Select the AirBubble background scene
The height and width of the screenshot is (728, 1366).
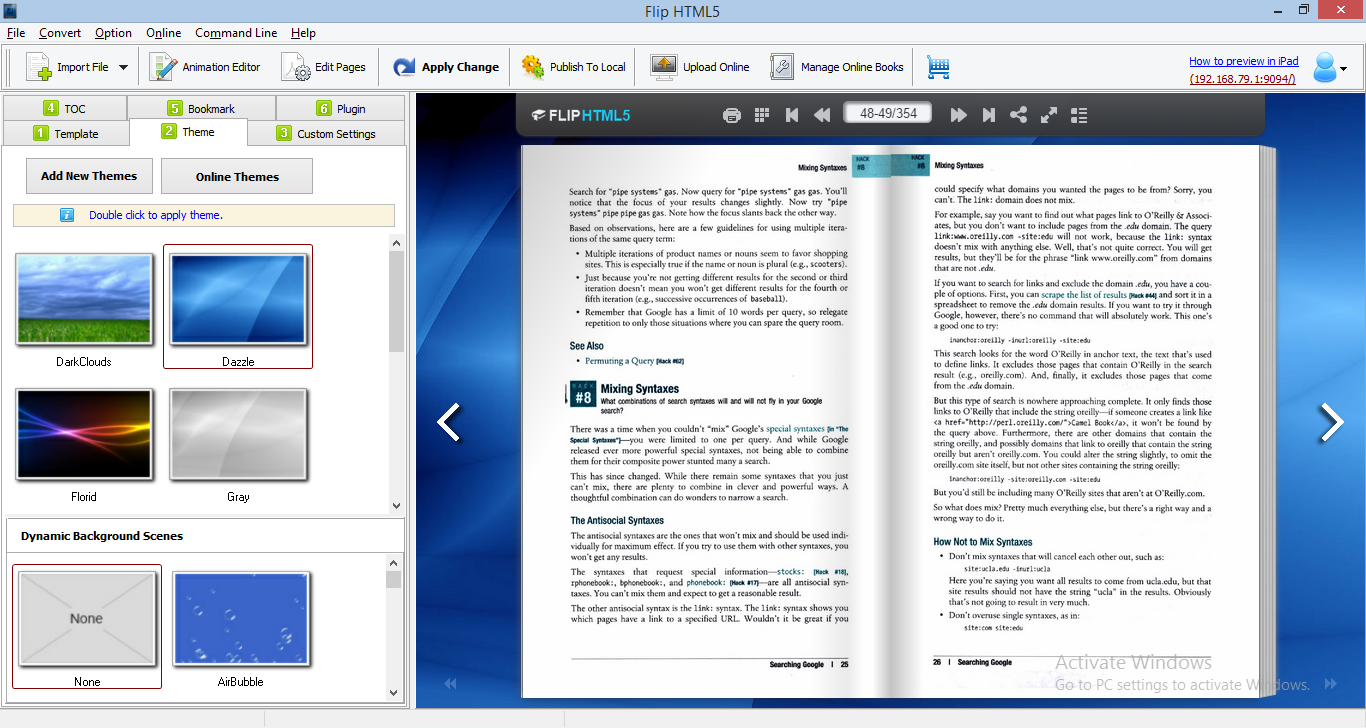pyautogui.click(x=241, y=619)
